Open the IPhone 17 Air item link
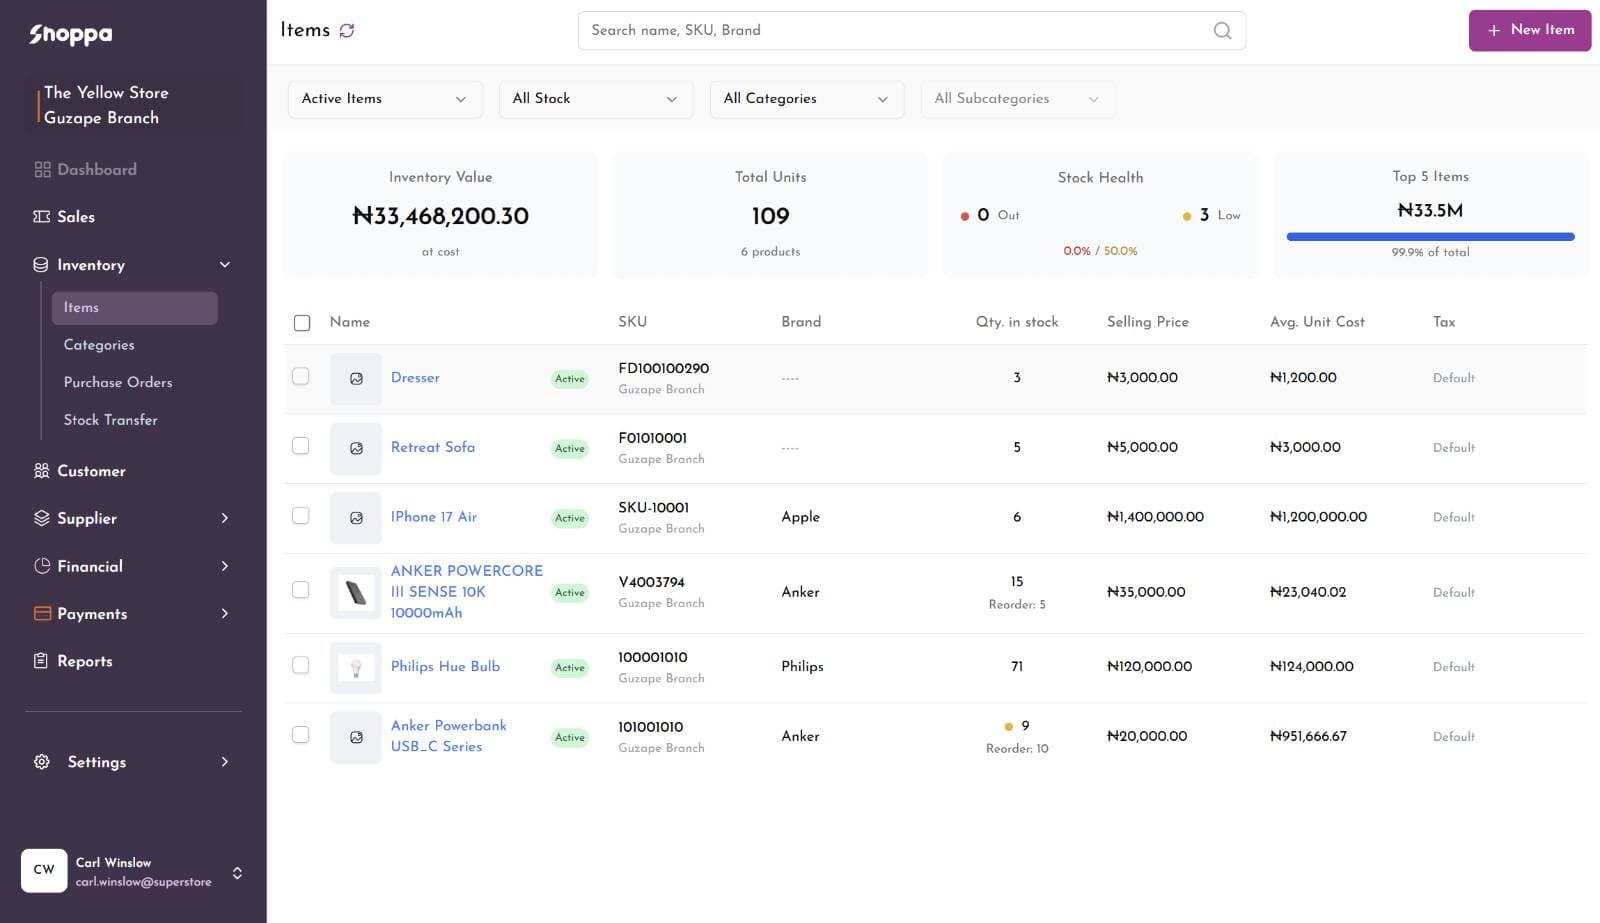Screen dimensions: 1600x923 point(434,517)
